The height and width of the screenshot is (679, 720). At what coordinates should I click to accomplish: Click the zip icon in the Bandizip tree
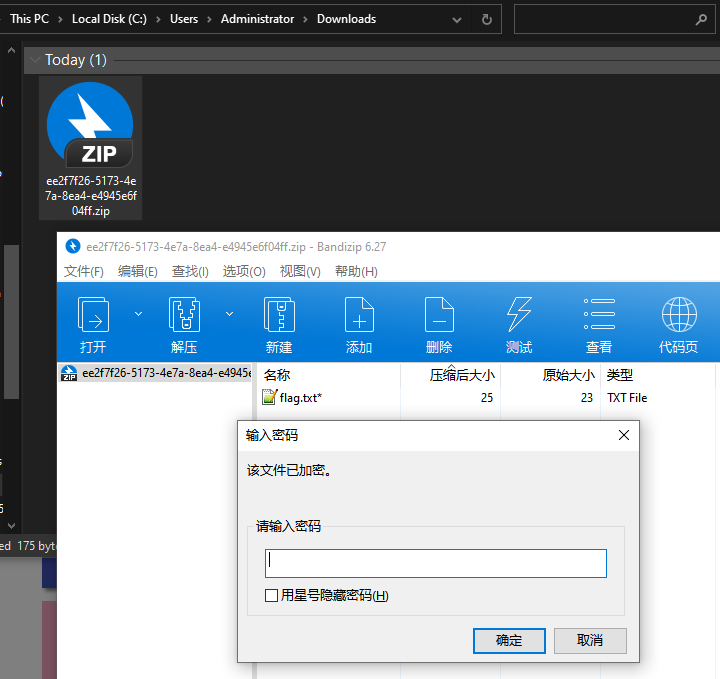pos(69,373)
